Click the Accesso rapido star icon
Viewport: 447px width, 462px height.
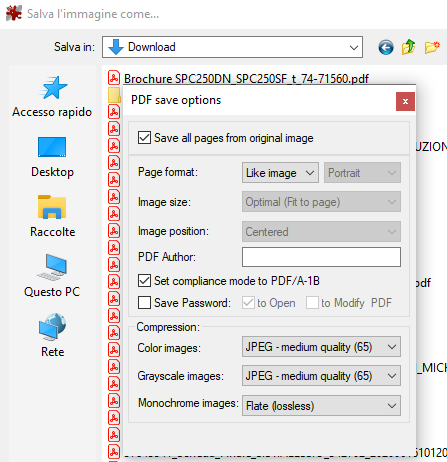click(x=53, y=88)
